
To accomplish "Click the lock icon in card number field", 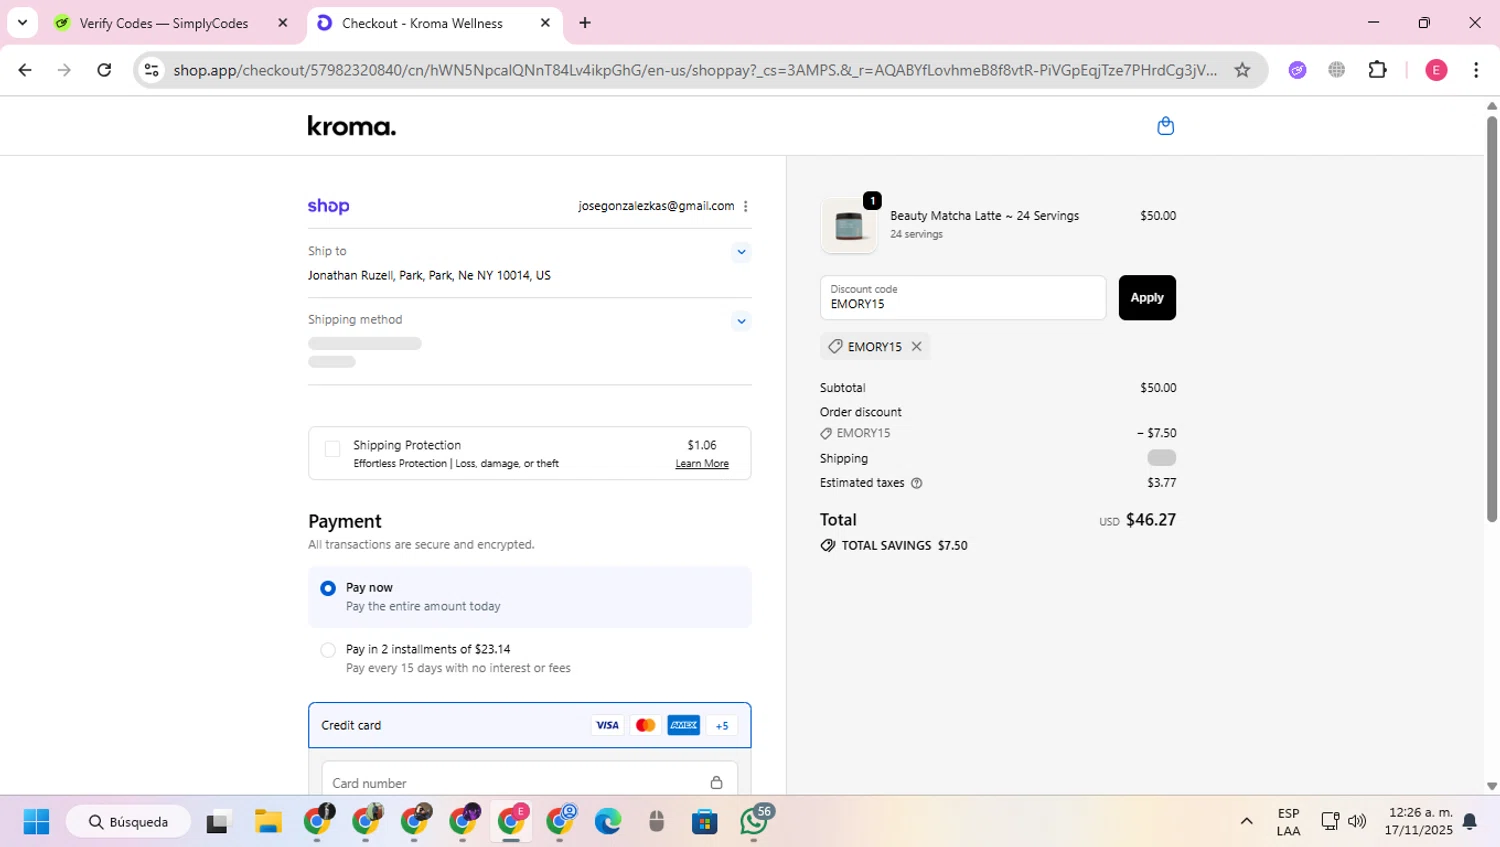I will pyautogui.click(x=716, y=783).
